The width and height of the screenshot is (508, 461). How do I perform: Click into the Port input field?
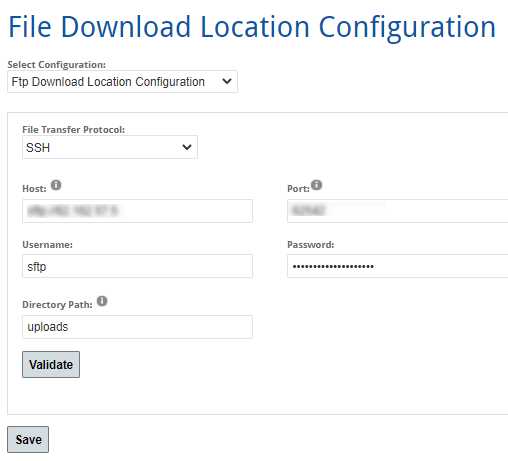[398, 211]
